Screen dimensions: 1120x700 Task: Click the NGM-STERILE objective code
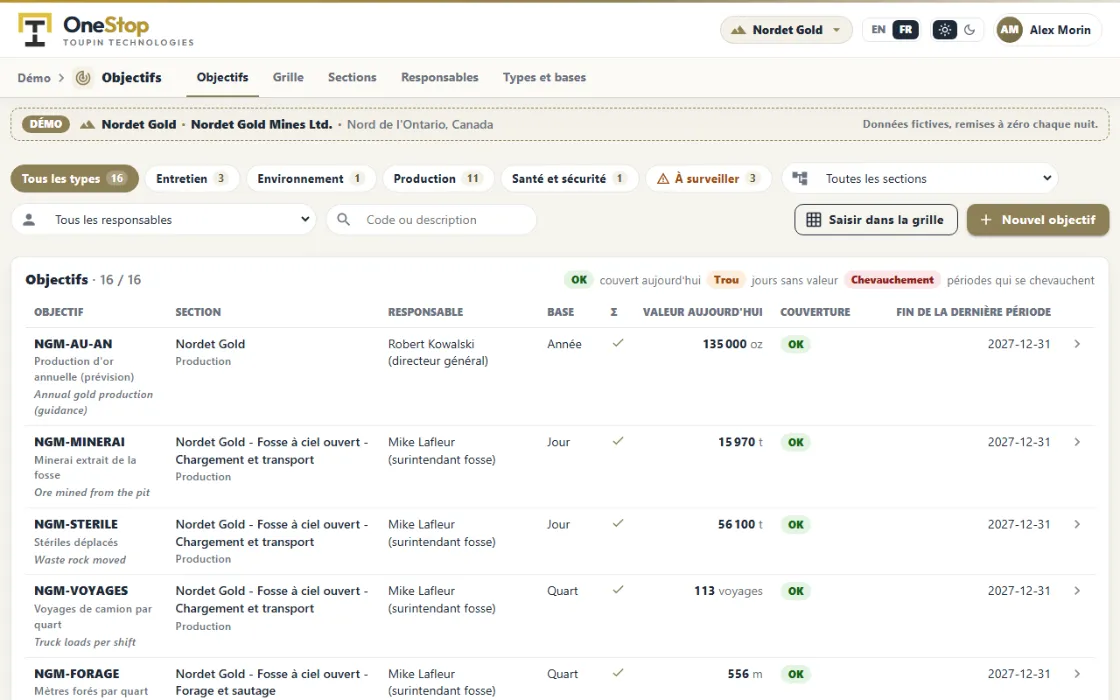coord(76,524)
